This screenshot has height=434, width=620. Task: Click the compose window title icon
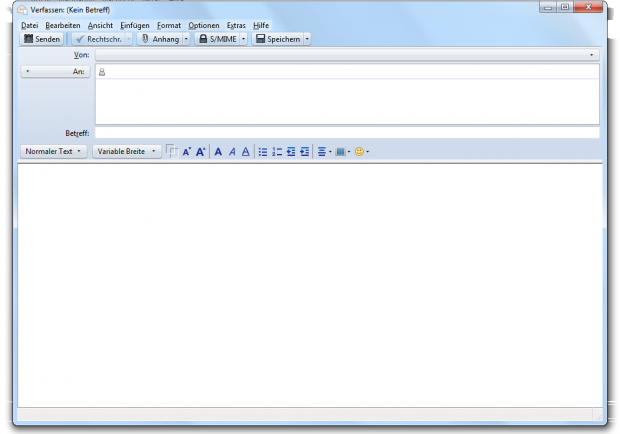pos(23,9)
